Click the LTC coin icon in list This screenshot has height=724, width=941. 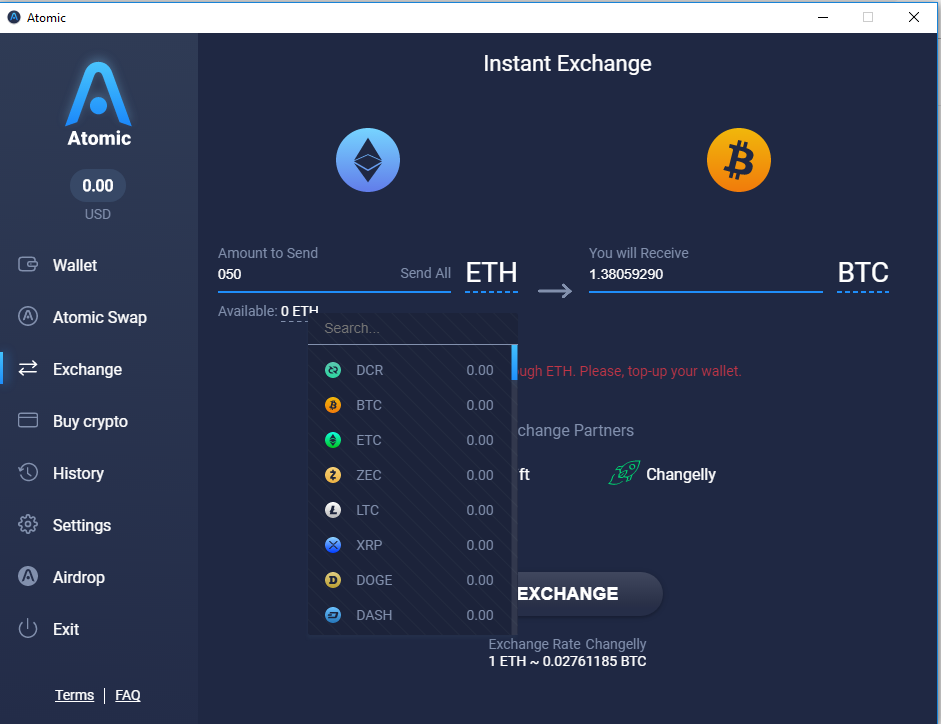tap(333, 510)
